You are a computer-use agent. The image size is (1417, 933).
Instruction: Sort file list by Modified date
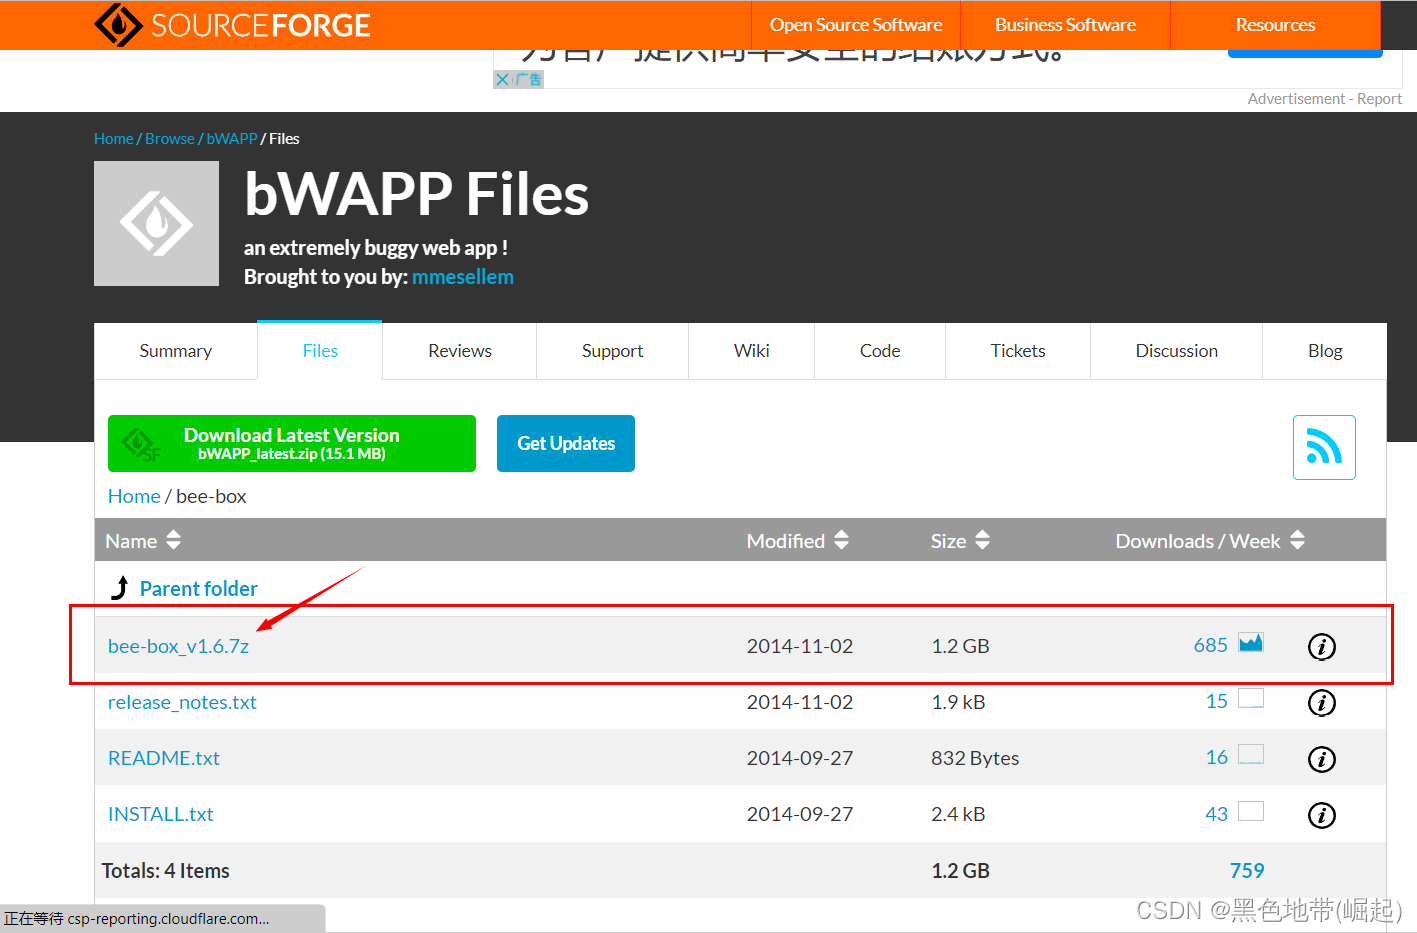pyautogui.click(x=797, y=541)
